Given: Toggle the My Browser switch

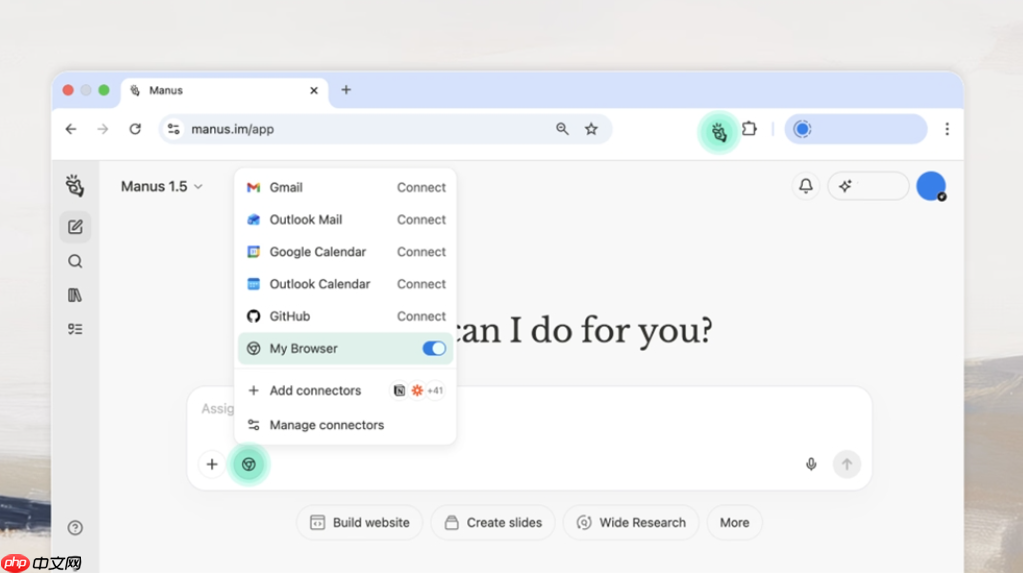Looking at the screenshot, I should click(x=434, y=348).
